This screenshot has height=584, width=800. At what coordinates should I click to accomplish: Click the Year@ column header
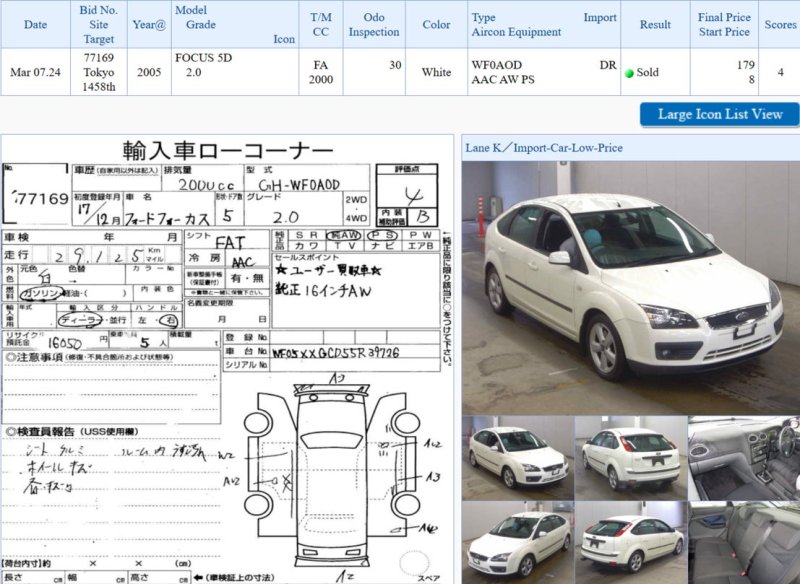149,25
